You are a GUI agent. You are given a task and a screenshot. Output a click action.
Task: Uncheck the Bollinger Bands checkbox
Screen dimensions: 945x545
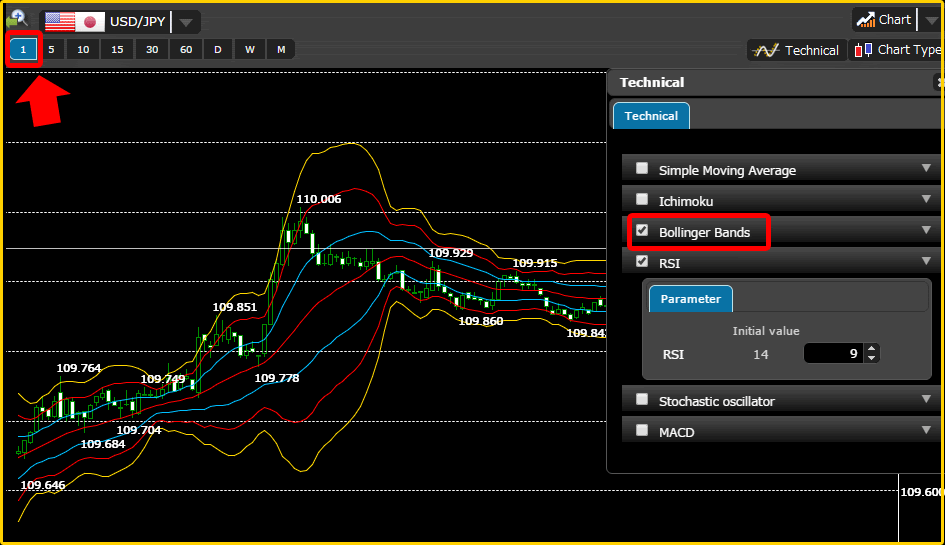(x=642, y=230)
